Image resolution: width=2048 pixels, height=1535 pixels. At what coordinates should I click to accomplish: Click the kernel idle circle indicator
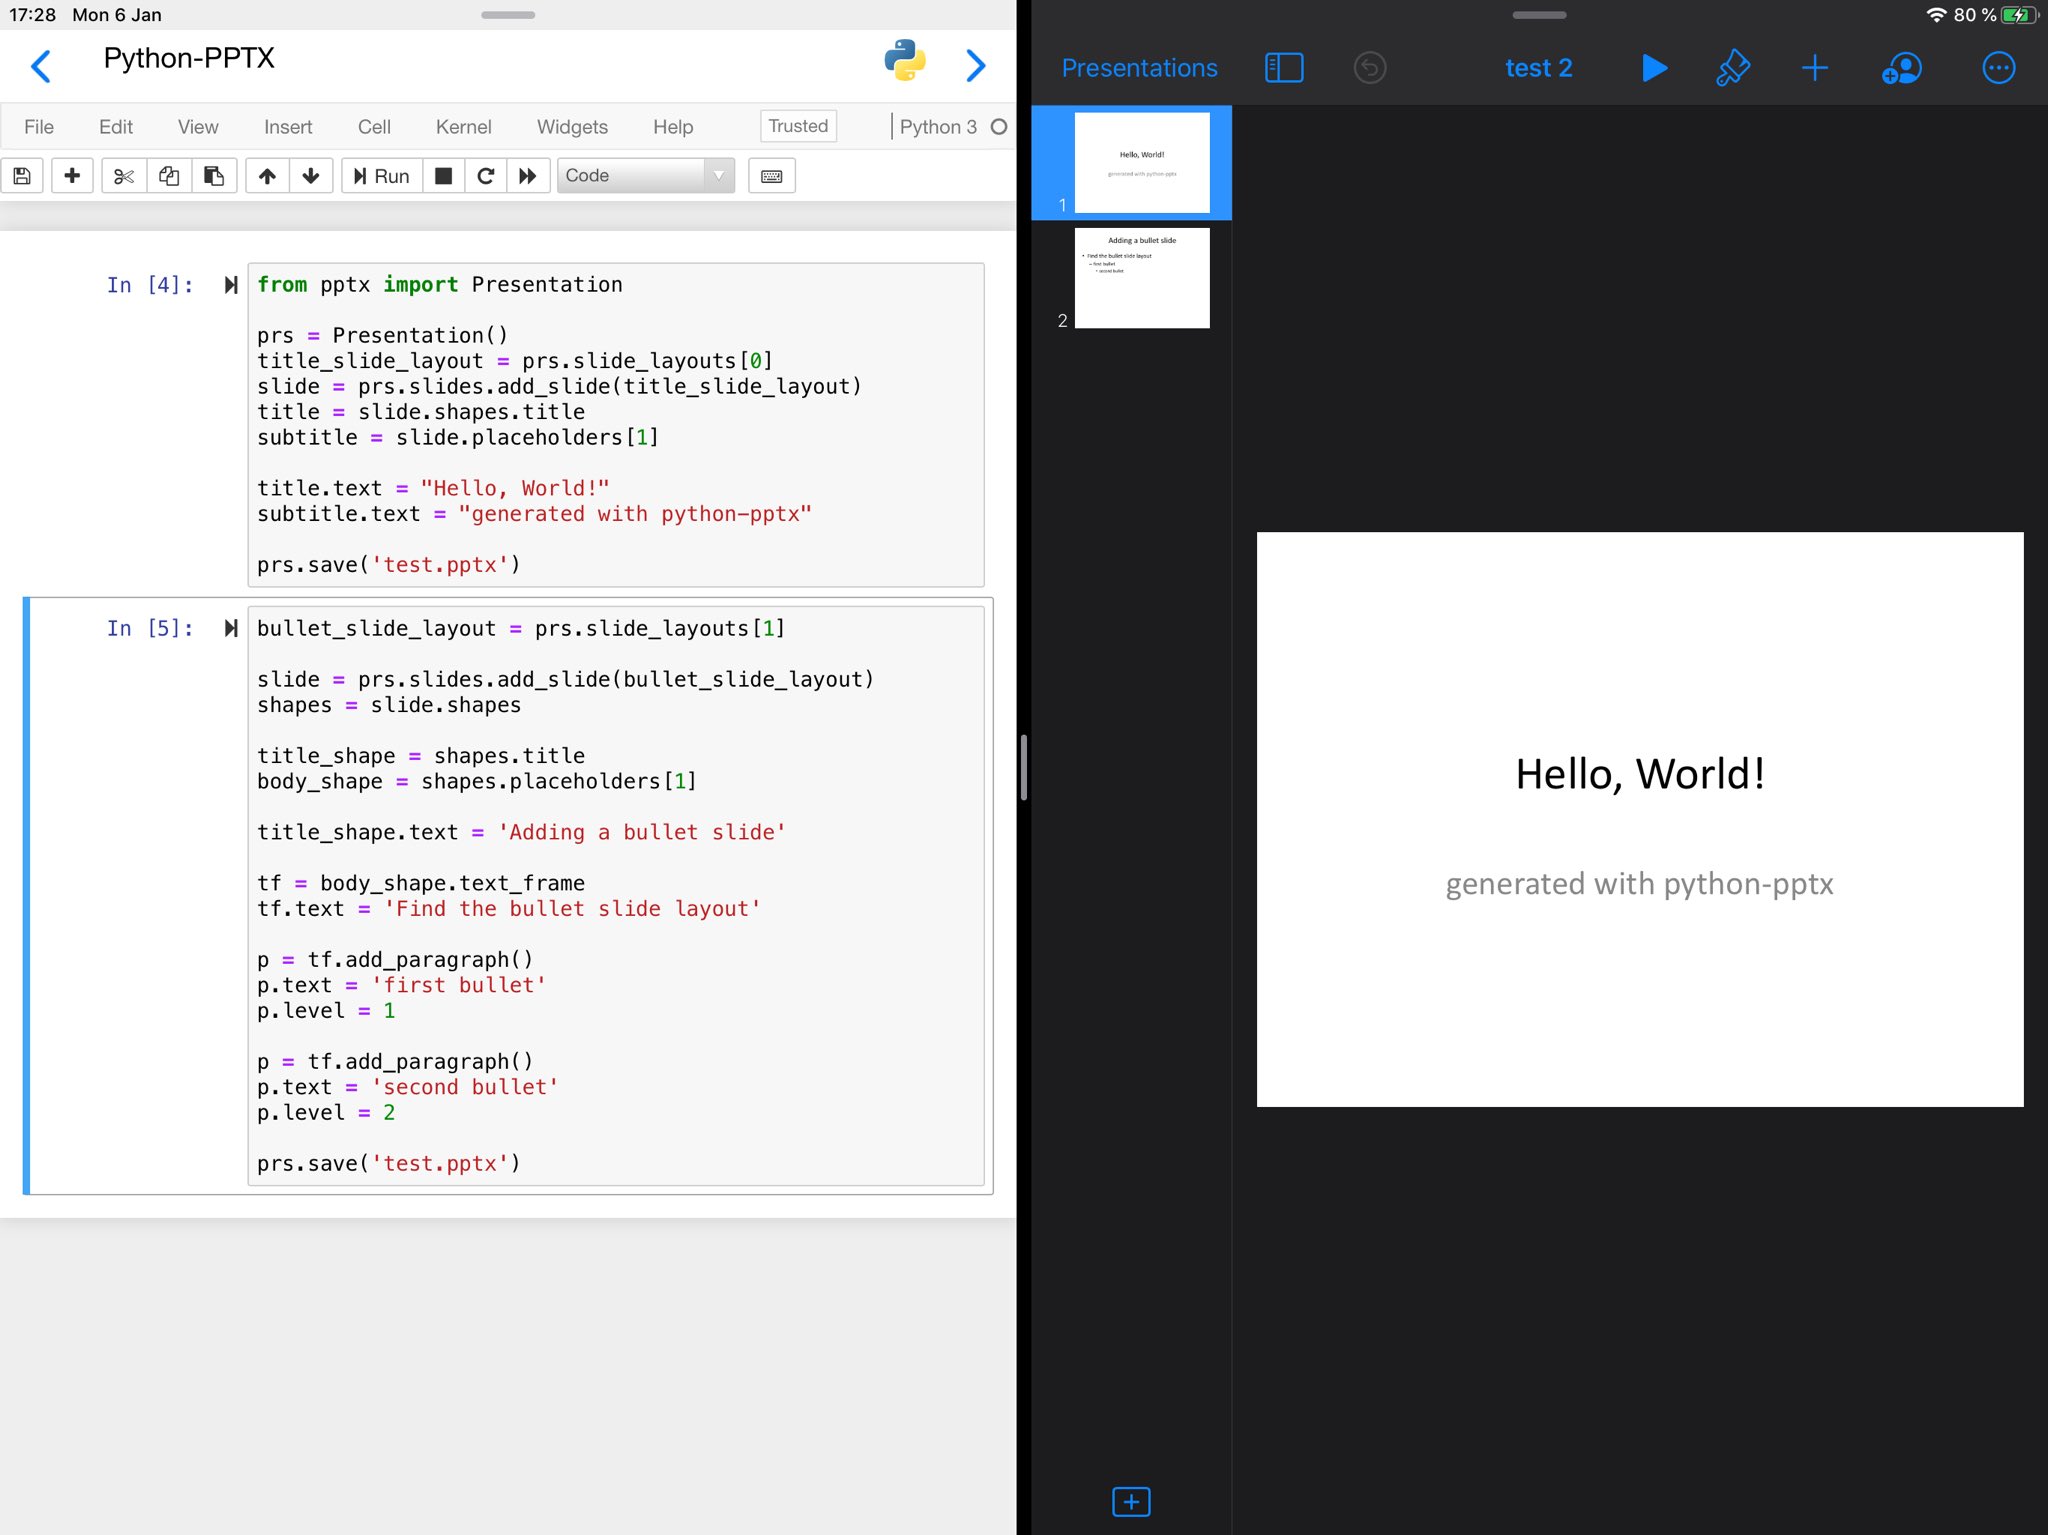pyautogui.click(x=999, y=127)
